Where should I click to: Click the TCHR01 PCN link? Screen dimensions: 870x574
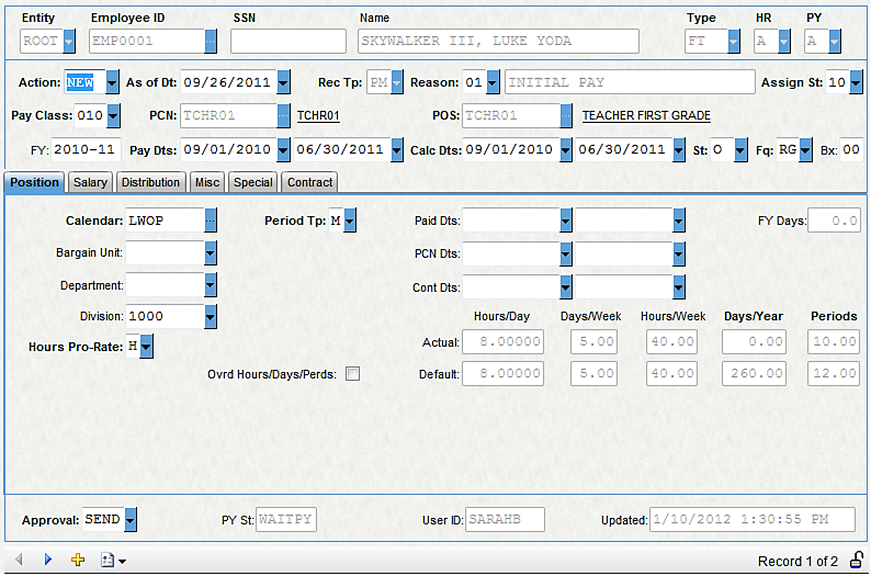click(x=318, y=116)
